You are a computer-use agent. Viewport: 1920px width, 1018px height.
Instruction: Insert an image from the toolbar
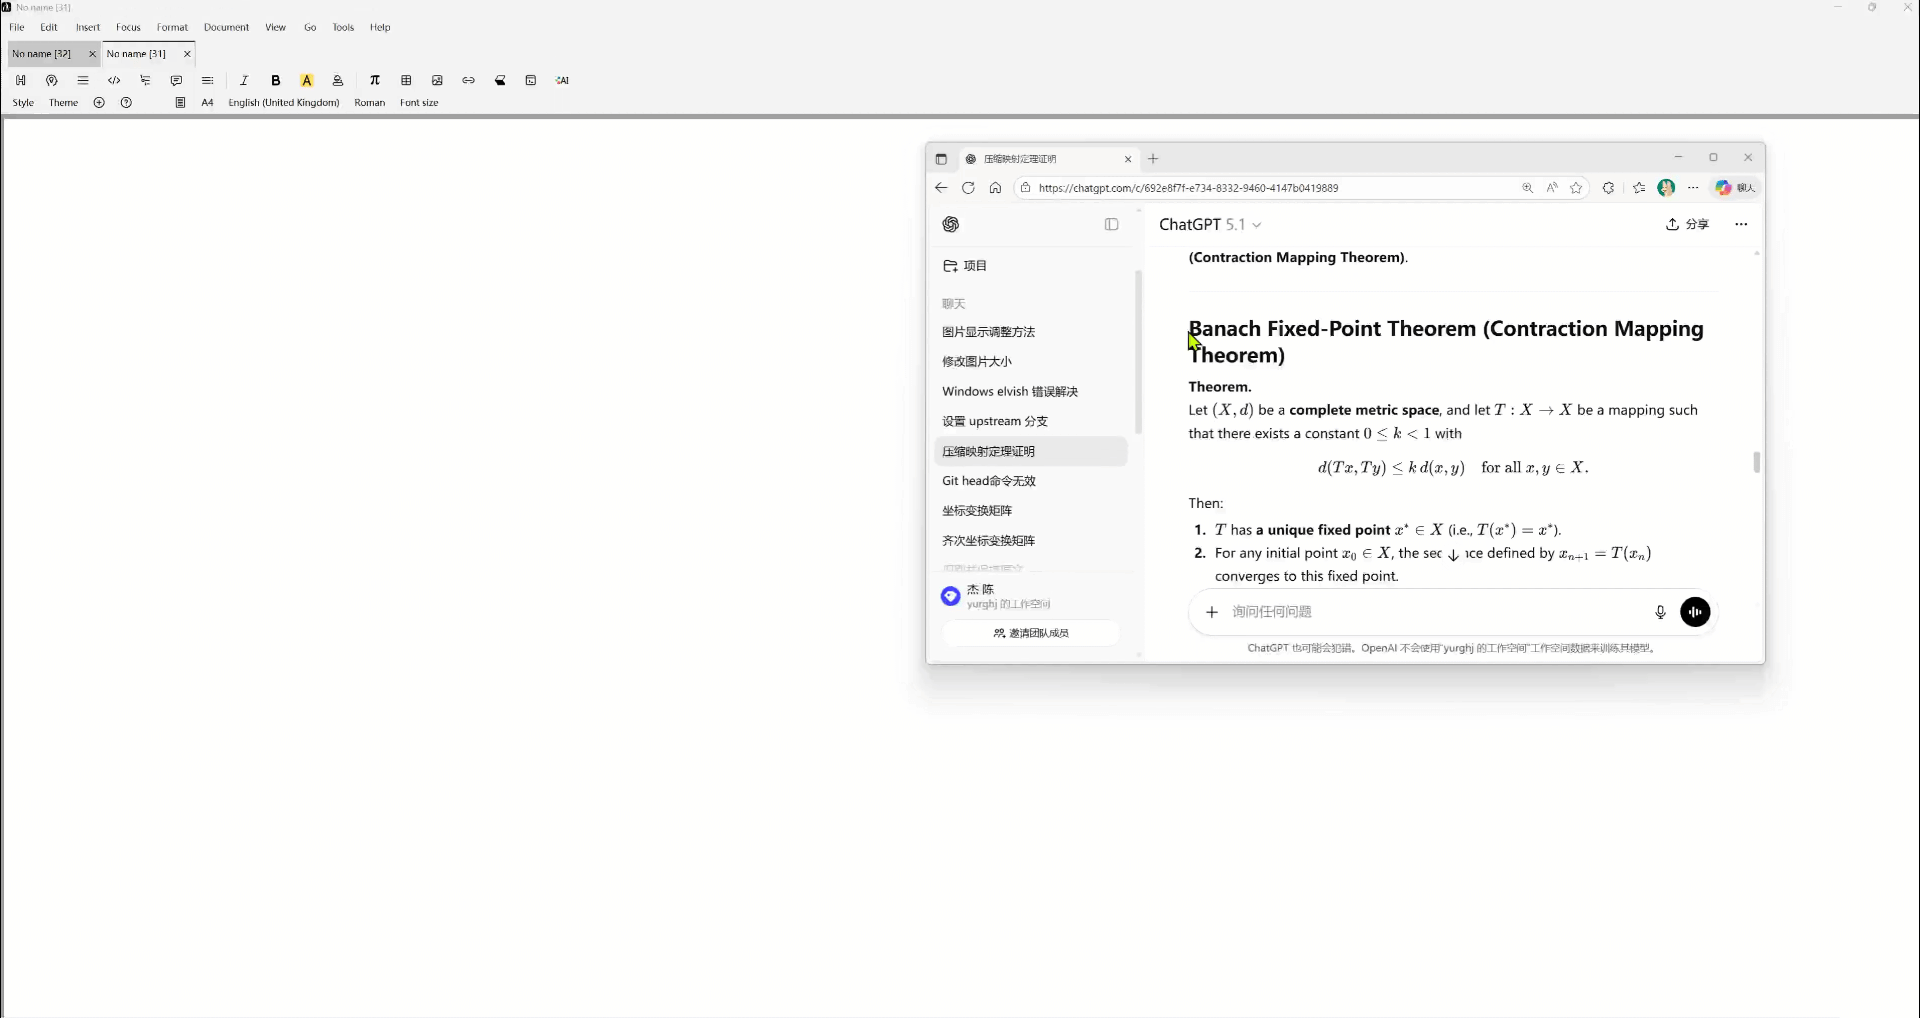(x=437, y=81)
